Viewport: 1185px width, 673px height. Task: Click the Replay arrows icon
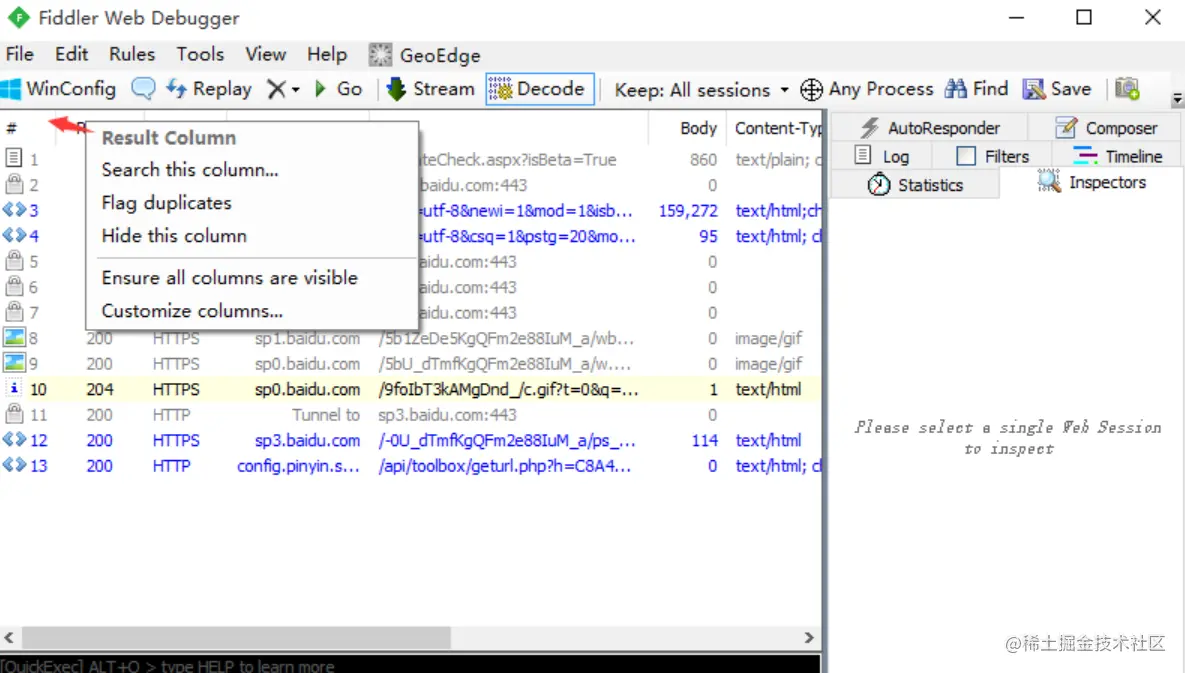(x=176, y=88)
